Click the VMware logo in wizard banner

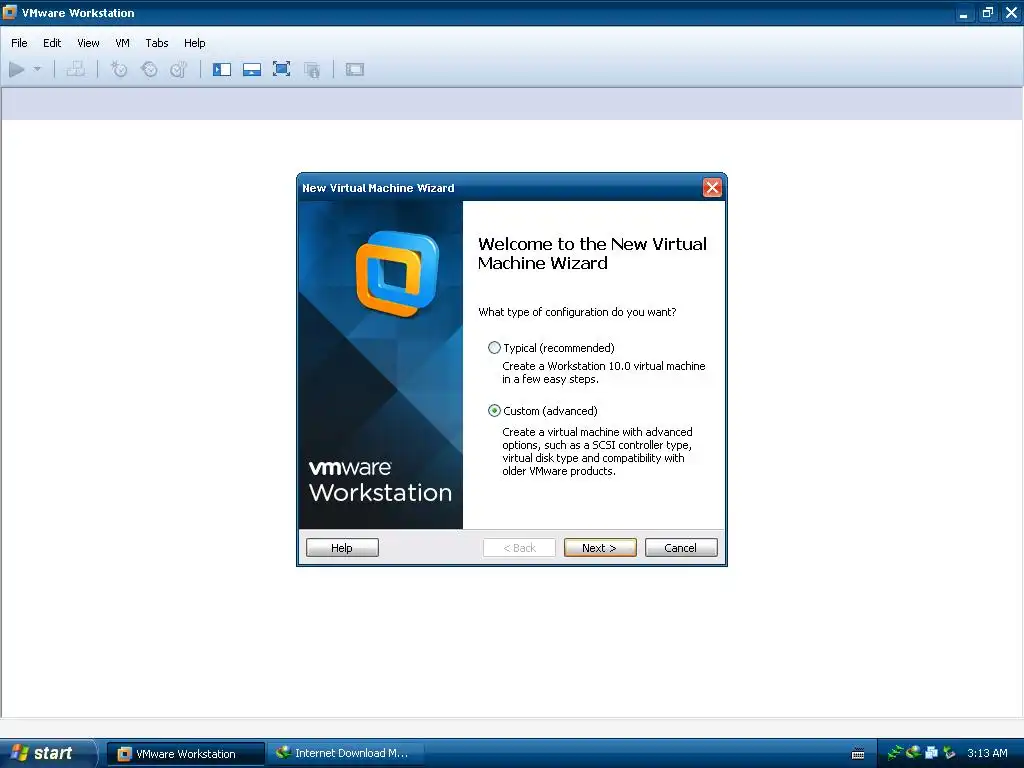click(x=397, y=274)
